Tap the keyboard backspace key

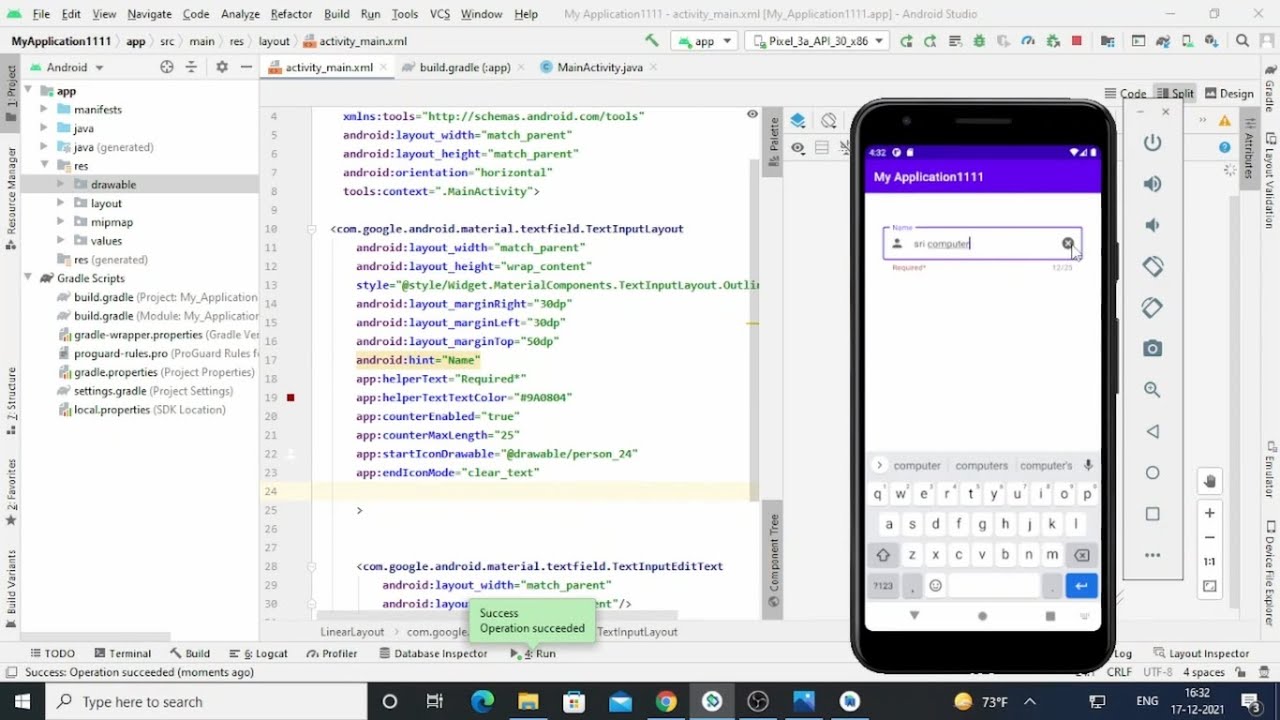click(1081, 555)
